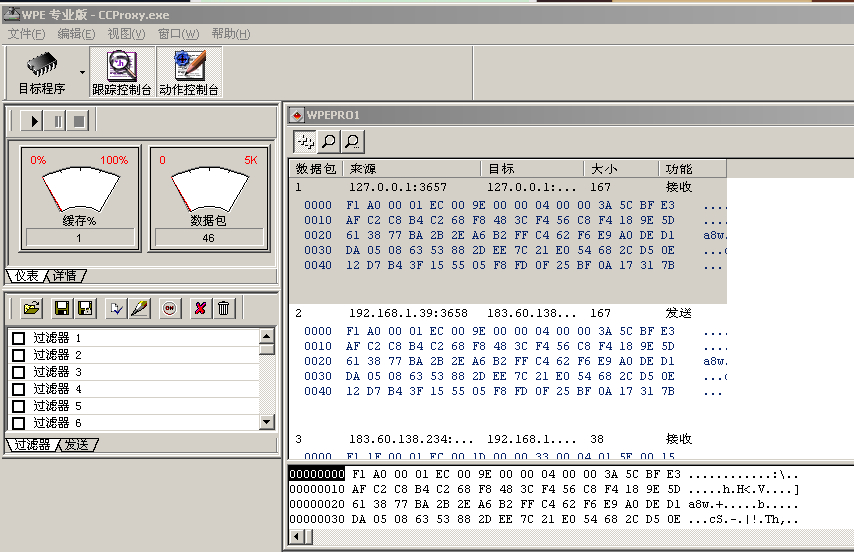The height and width of the screenshot is (552, 854).
Task: Enable the 过滤器 6 checkbox
Action: 19,422
